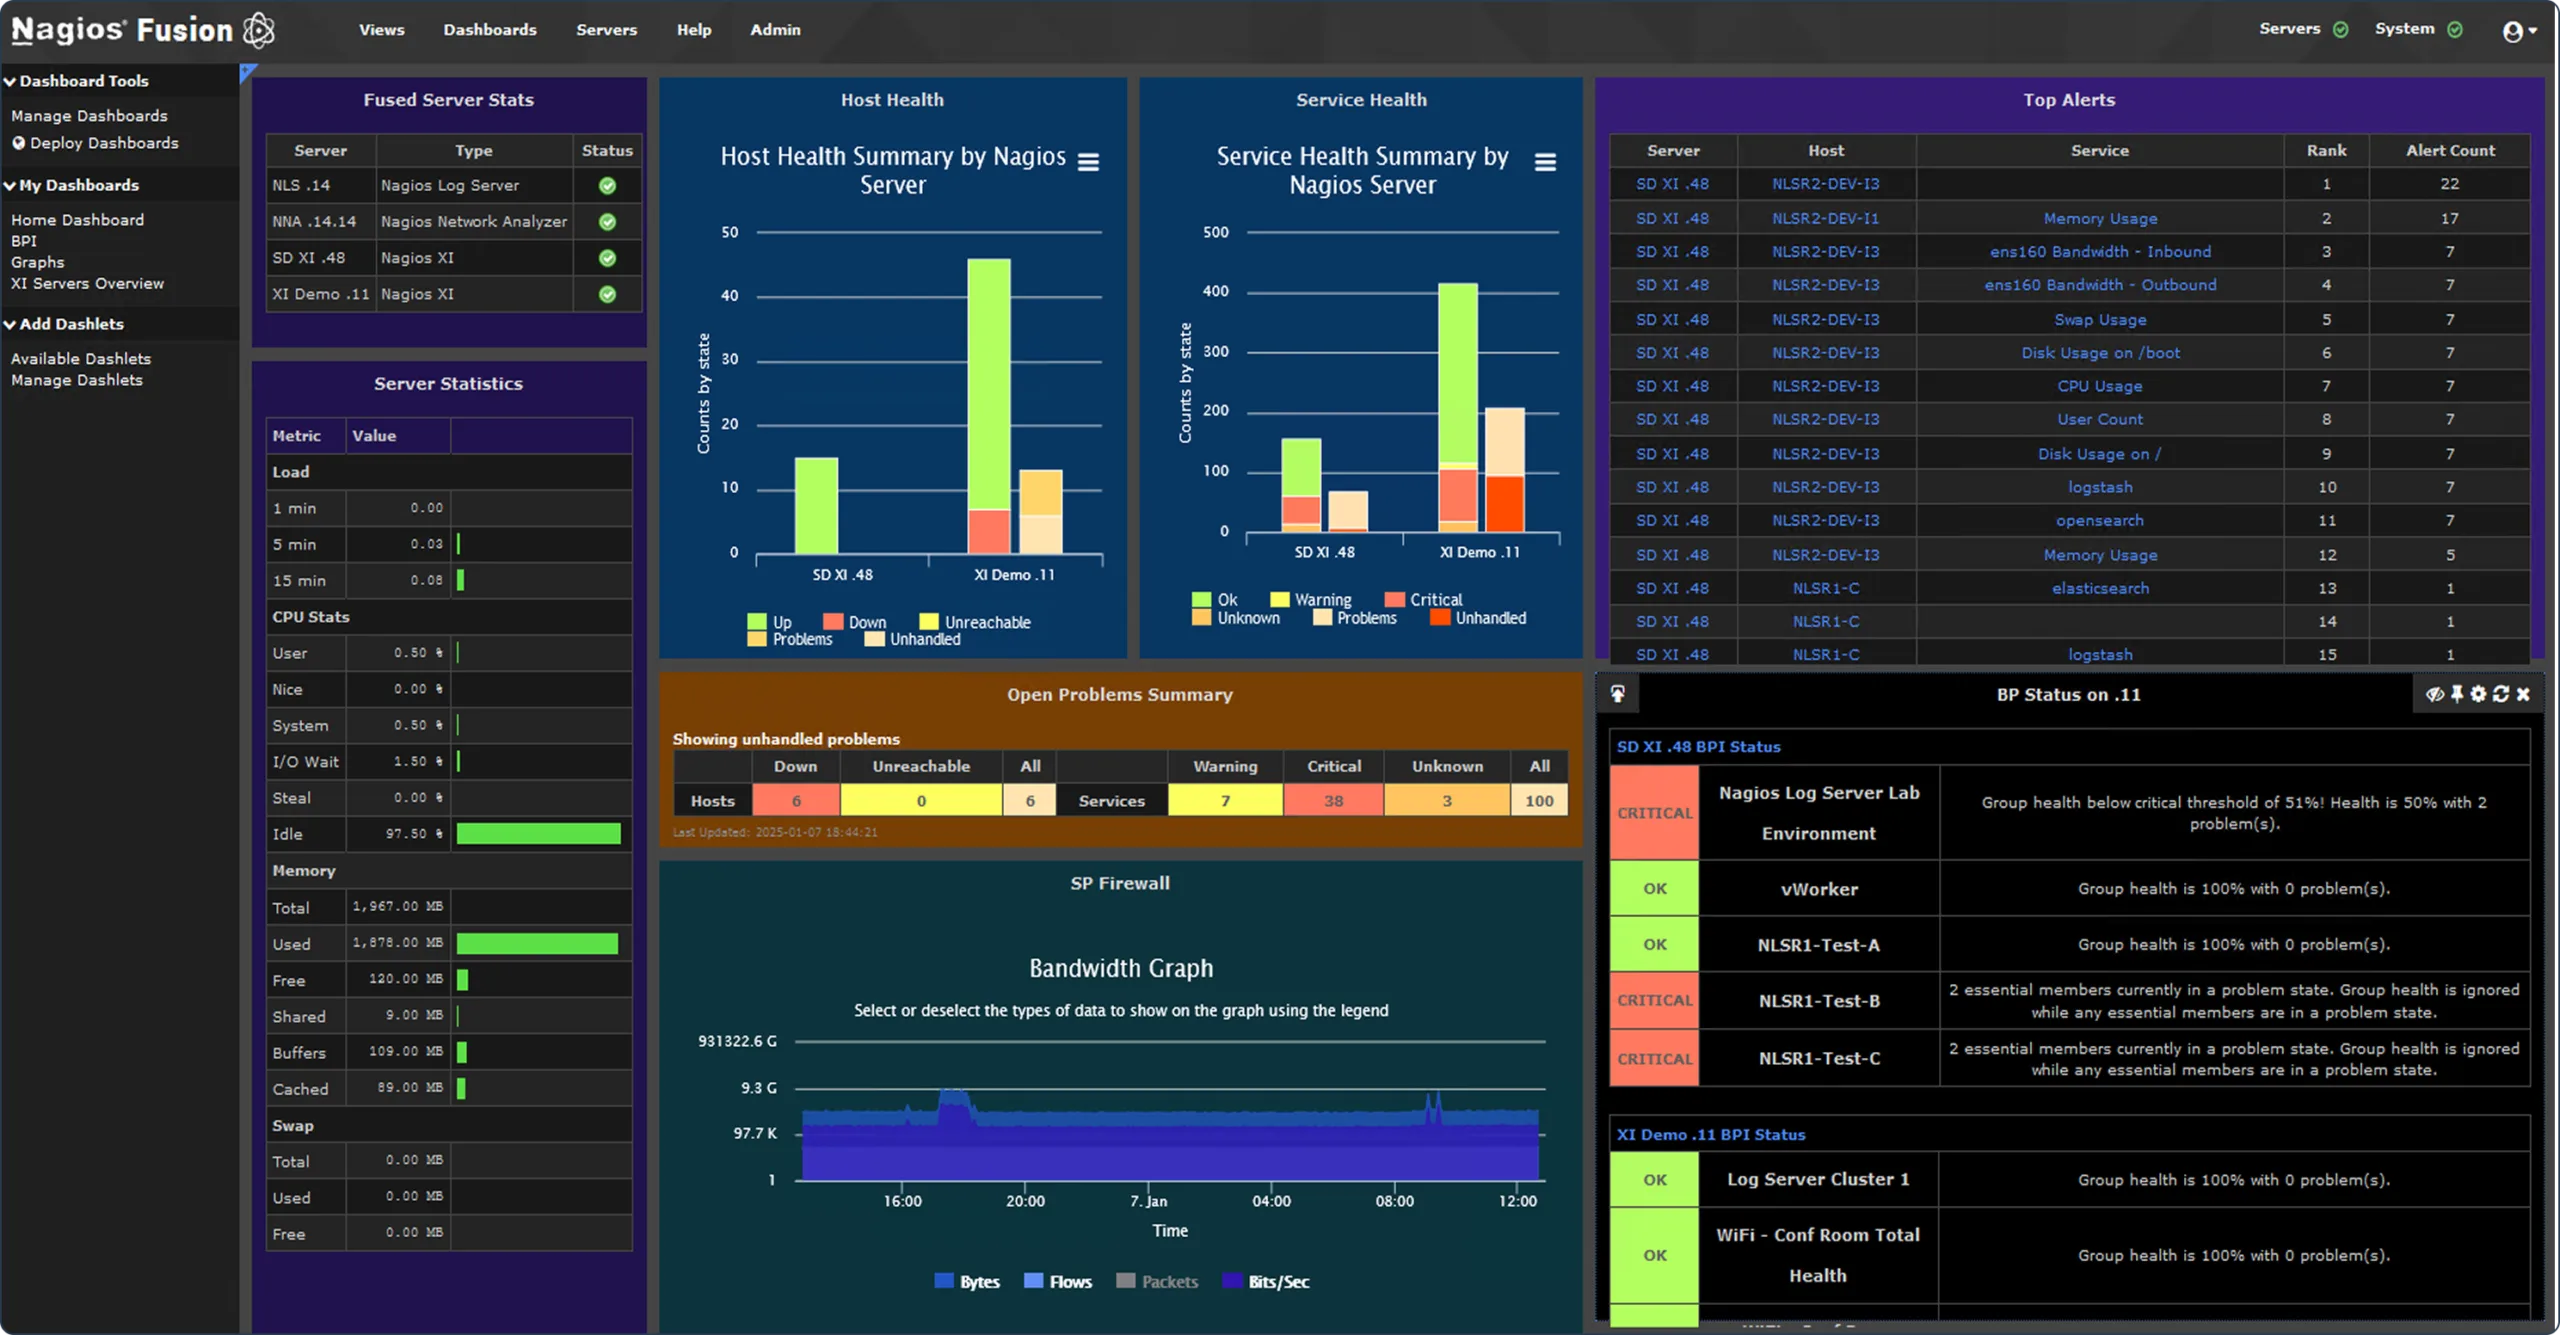
Task: Toggle BP Status dashlet visibility eye icon
Action: 2435,694
